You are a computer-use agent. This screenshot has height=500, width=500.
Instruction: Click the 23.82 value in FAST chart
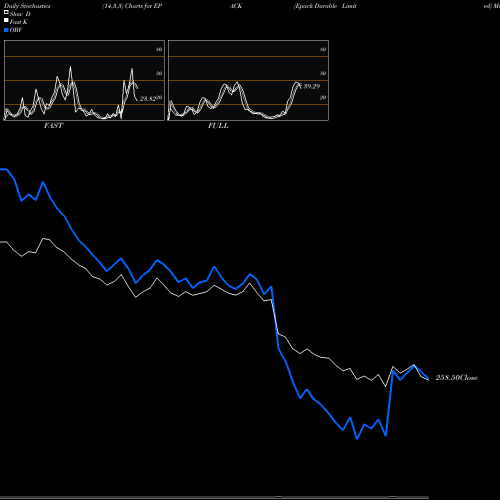(x=148, y=99)
